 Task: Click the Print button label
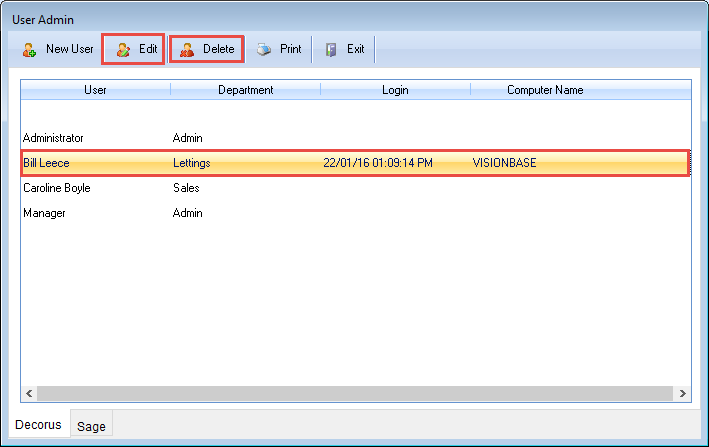point(290,49)
